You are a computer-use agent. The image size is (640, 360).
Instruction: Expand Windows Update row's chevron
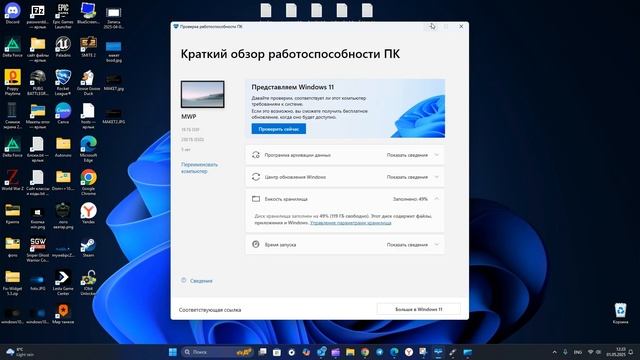click(436, 177)
